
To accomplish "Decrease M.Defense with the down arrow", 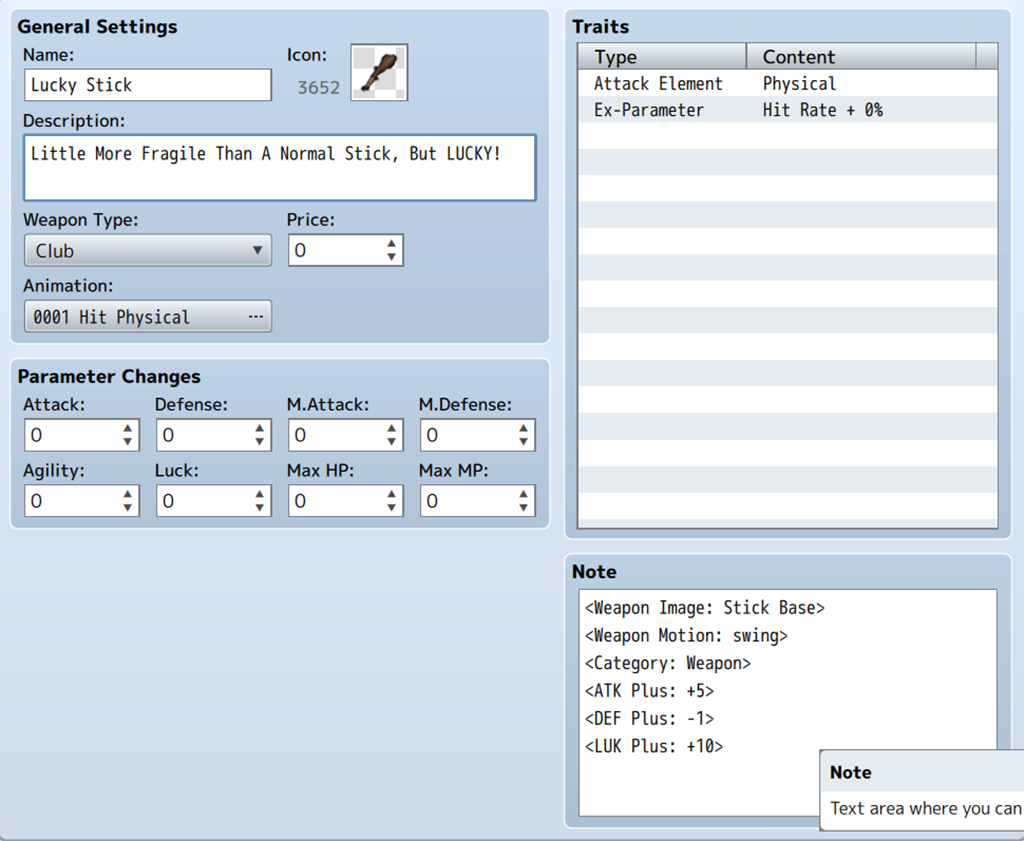I will pos(524,442).
